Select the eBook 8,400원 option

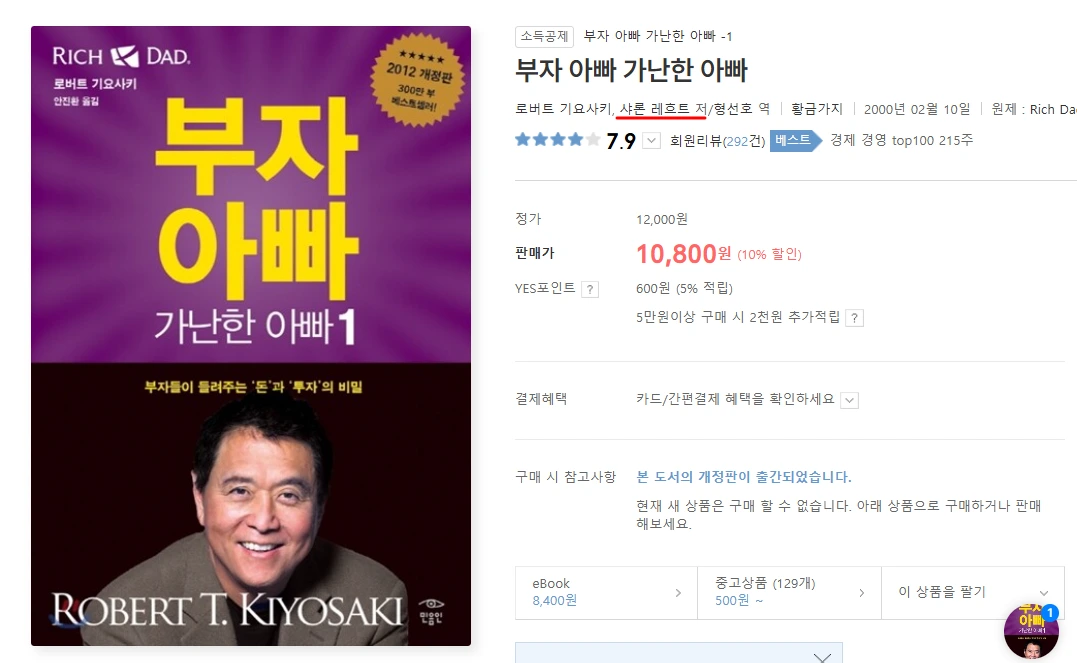(606, 592)
